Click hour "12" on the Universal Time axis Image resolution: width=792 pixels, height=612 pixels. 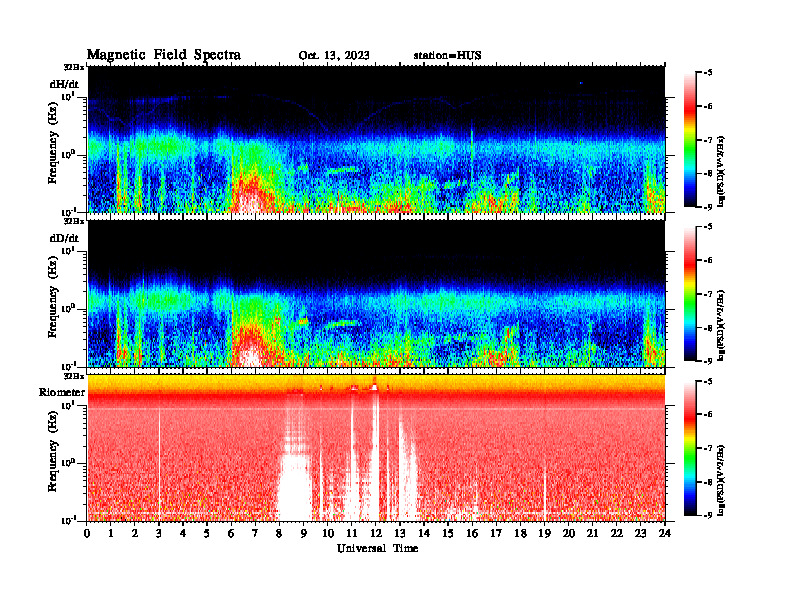376,534
